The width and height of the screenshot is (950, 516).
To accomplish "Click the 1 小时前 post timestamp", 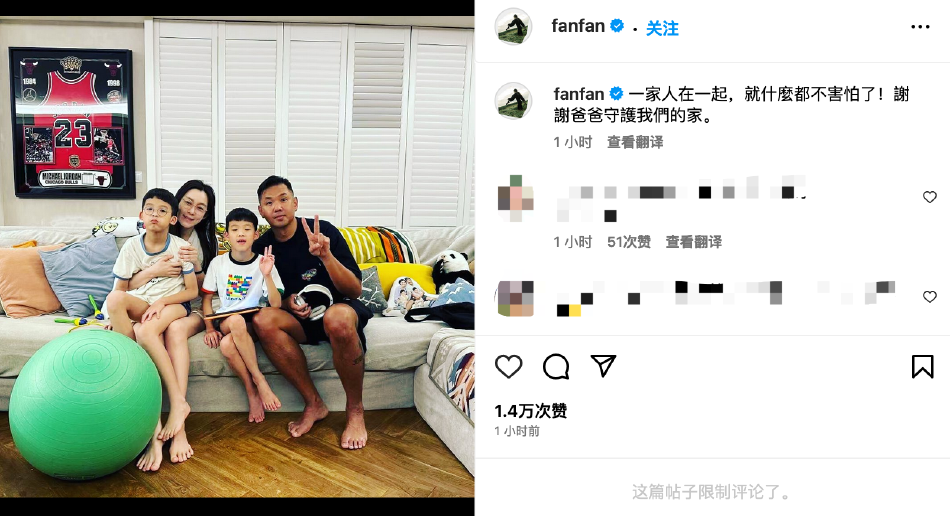I will [517, 431].
